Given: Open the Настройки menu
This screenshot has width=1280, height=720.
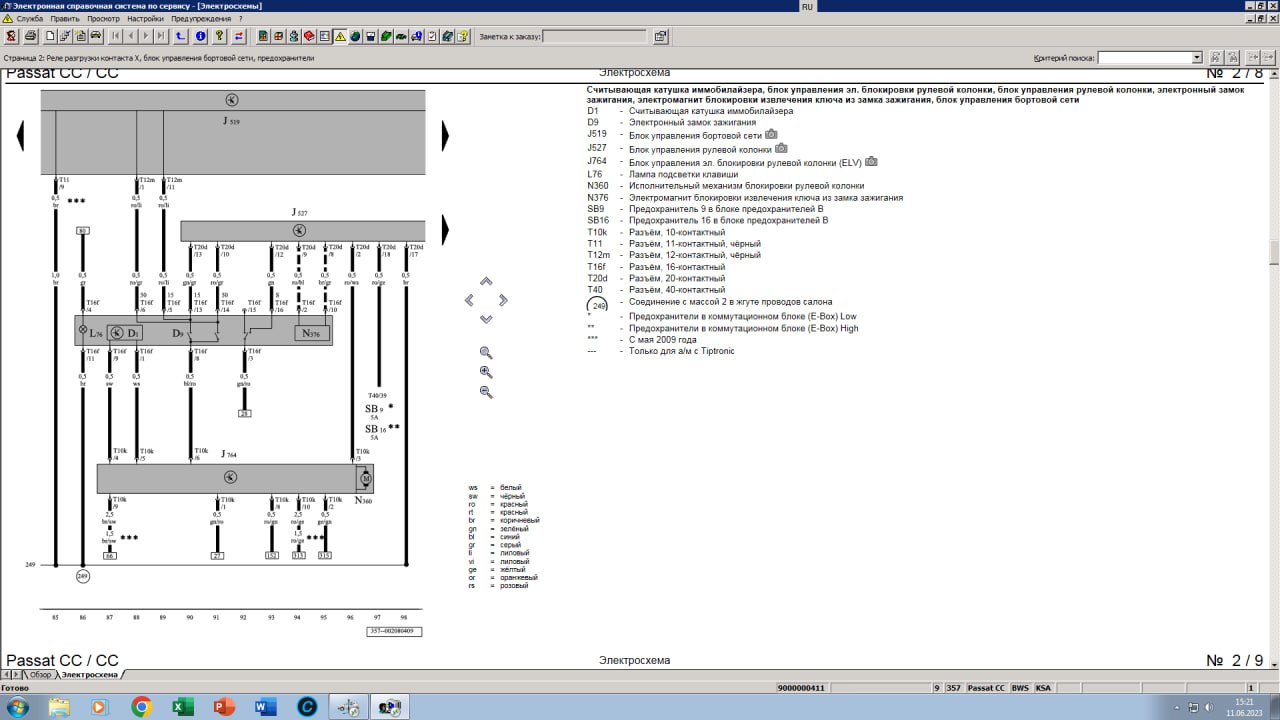Looking at the screenshot, I should point(145,18).
